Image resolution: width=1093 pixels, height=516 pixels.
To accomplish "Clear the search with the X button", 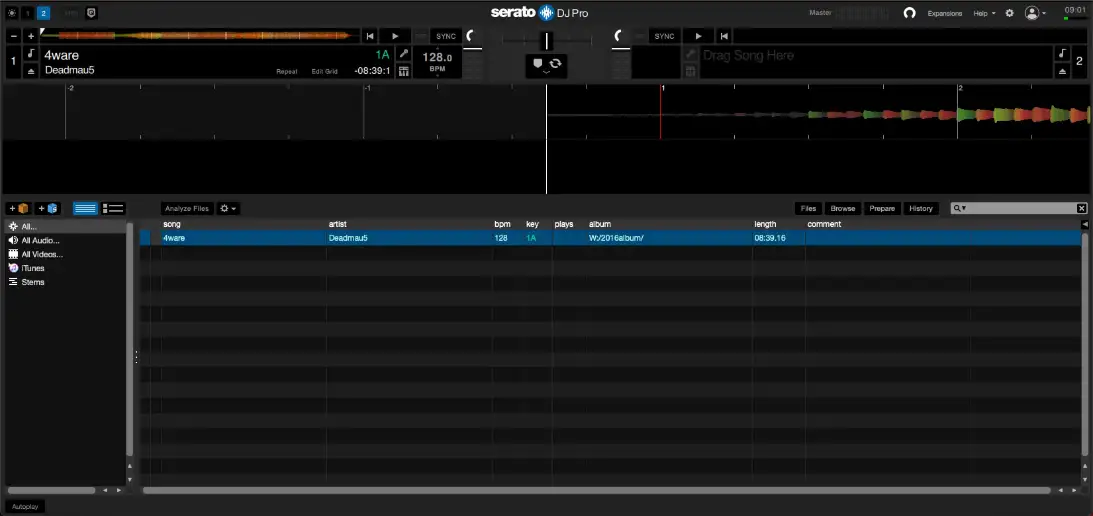I will pos(1082,208).
